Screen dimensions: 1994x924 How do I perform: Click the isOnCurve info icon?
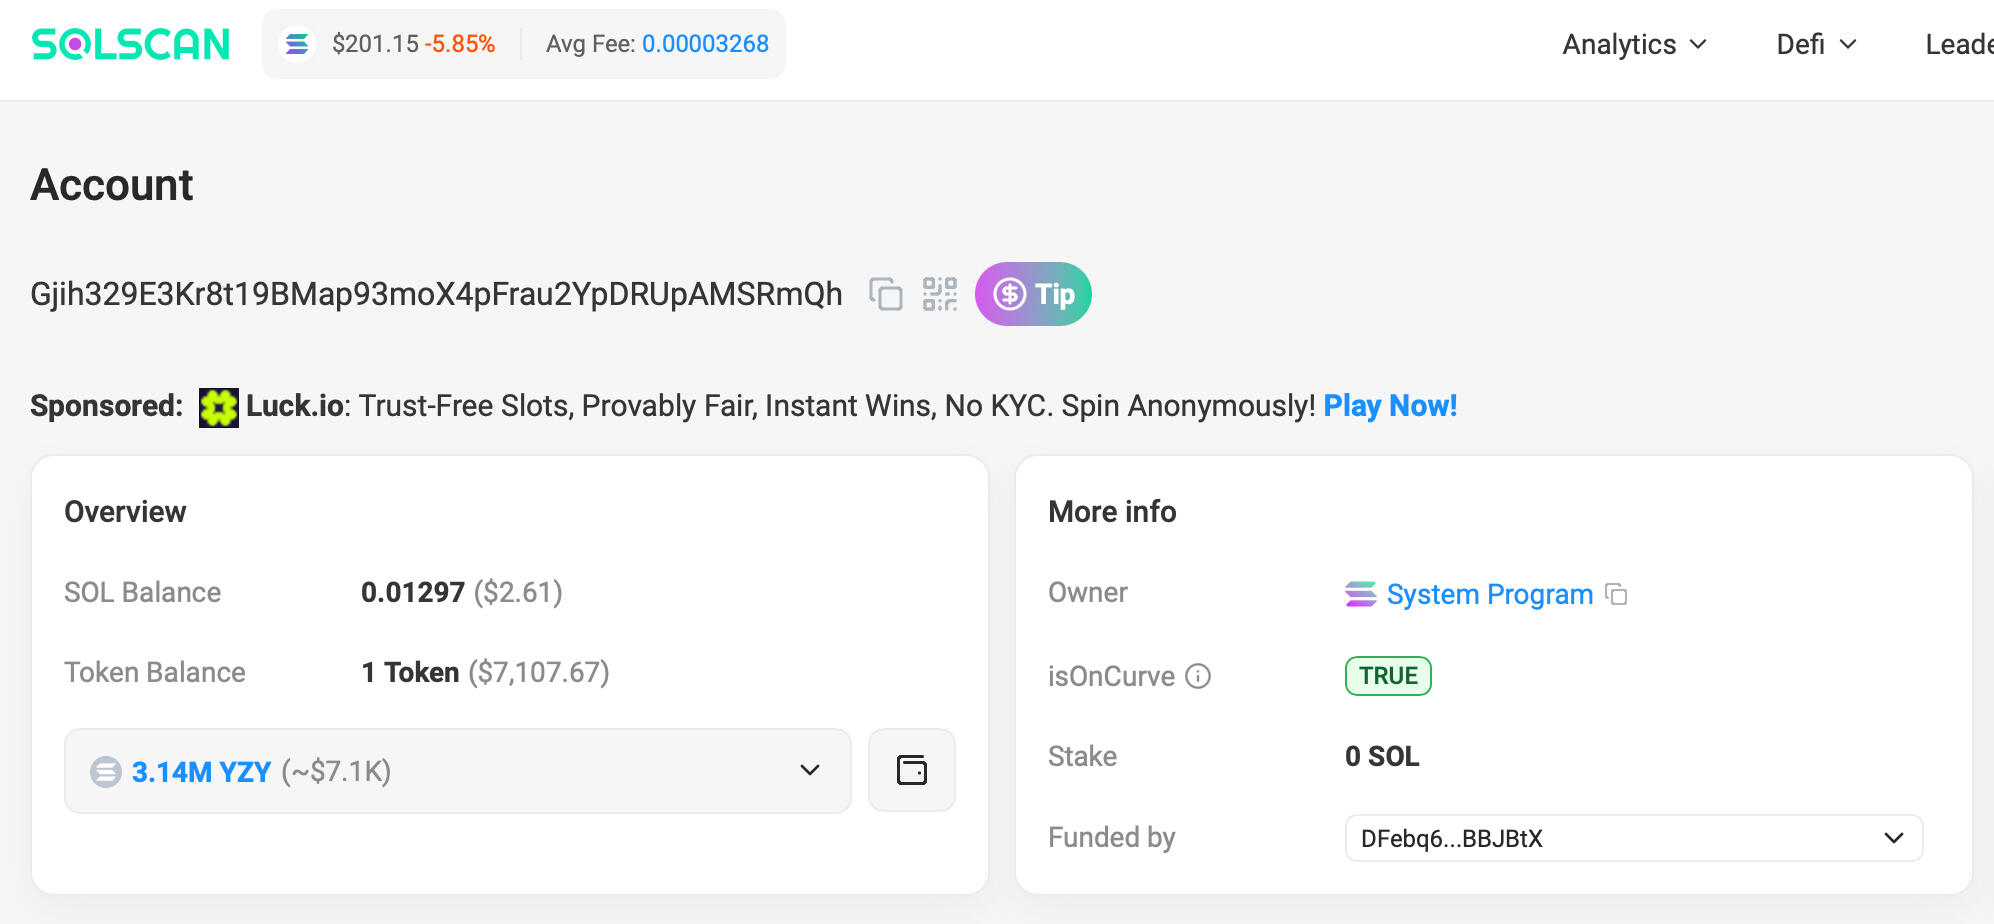(x=1198, y=677)
